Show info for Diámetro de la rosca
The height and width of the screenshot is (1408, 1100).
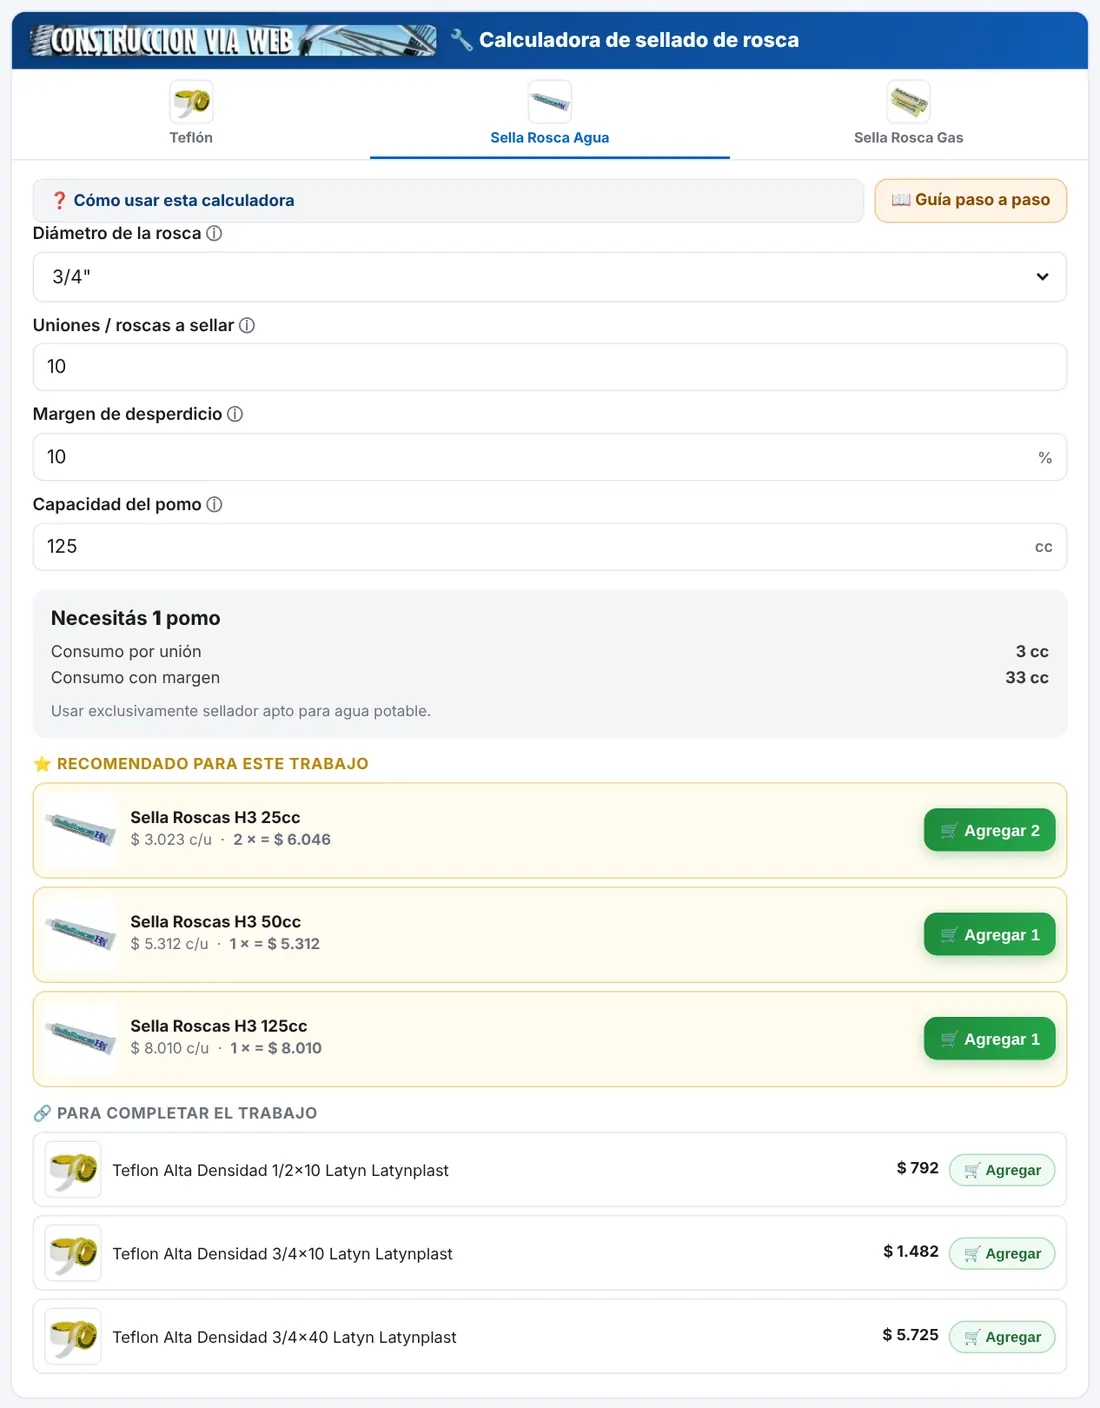(214, 233)
